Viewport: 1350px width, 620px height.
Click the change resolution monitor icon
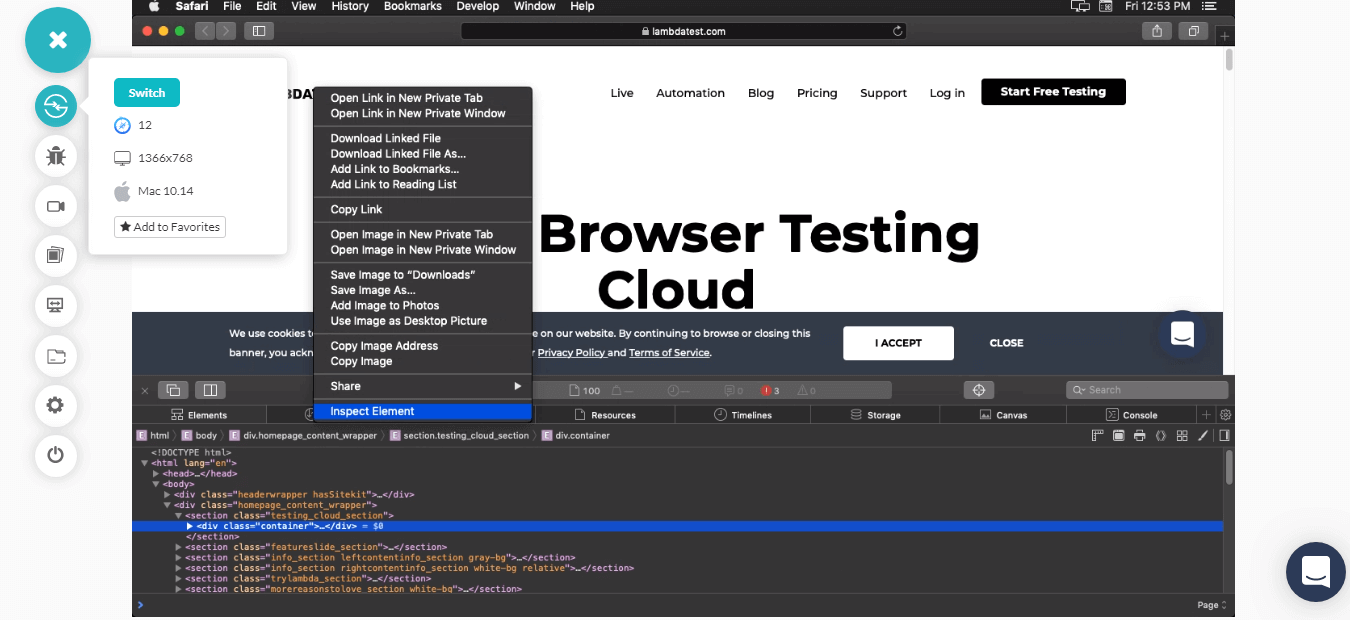(56, 305)
